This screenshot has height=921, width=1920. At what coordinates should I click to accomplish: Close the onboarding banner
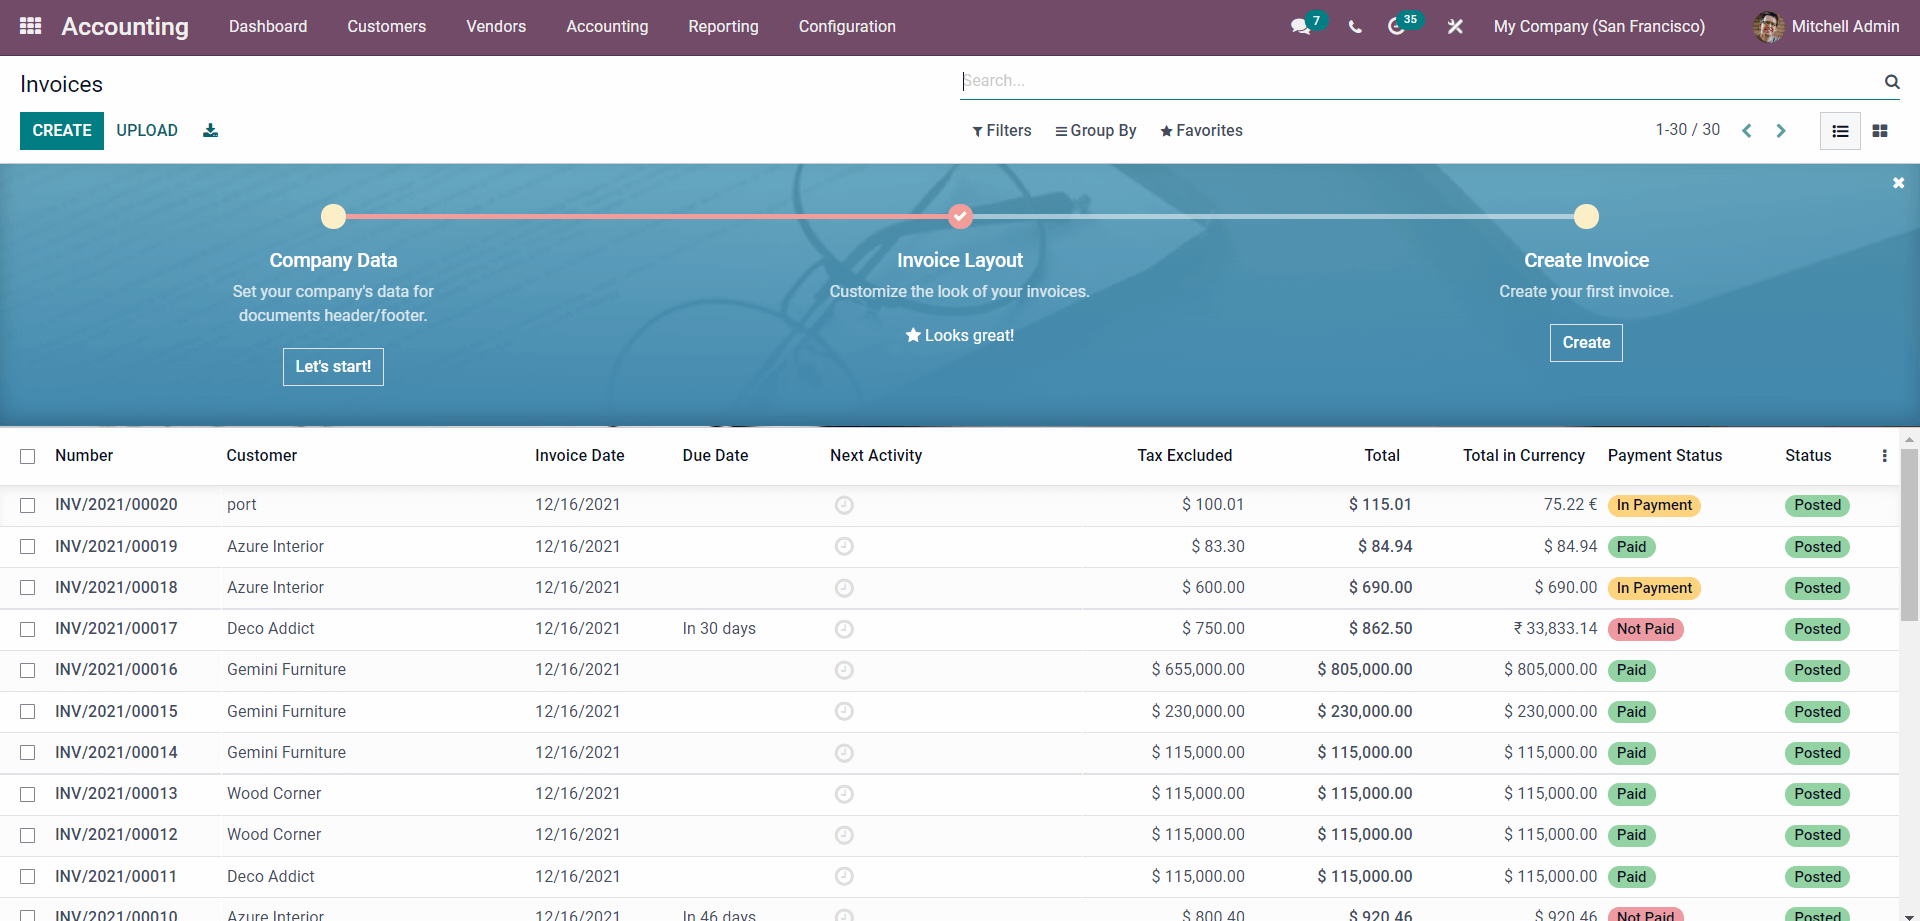[x=1898, y=183]
